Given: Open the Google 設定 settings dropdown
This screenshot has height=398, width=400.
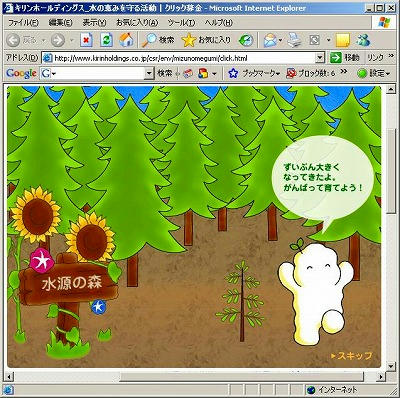Looking at the screenshot, I should pyautogui.click(x=373, y=73).
